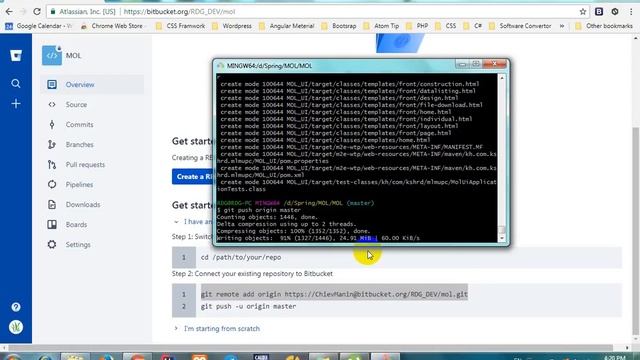Open the Bootsrap bookmark folder
This screenshot has height=360, width=640.
[339, 26]
